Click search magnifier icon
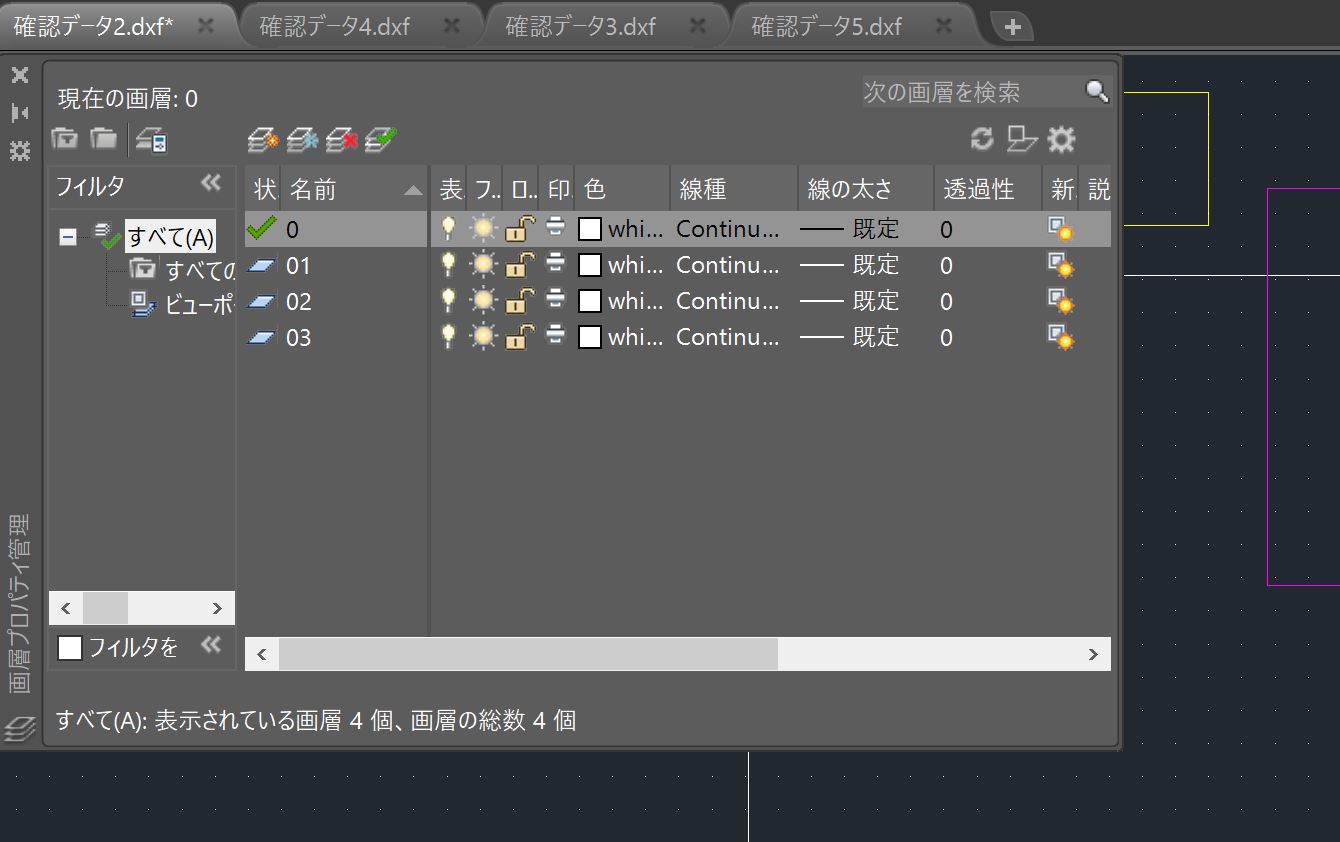This screenshot has width=1340, height=842. (1097, 92)
